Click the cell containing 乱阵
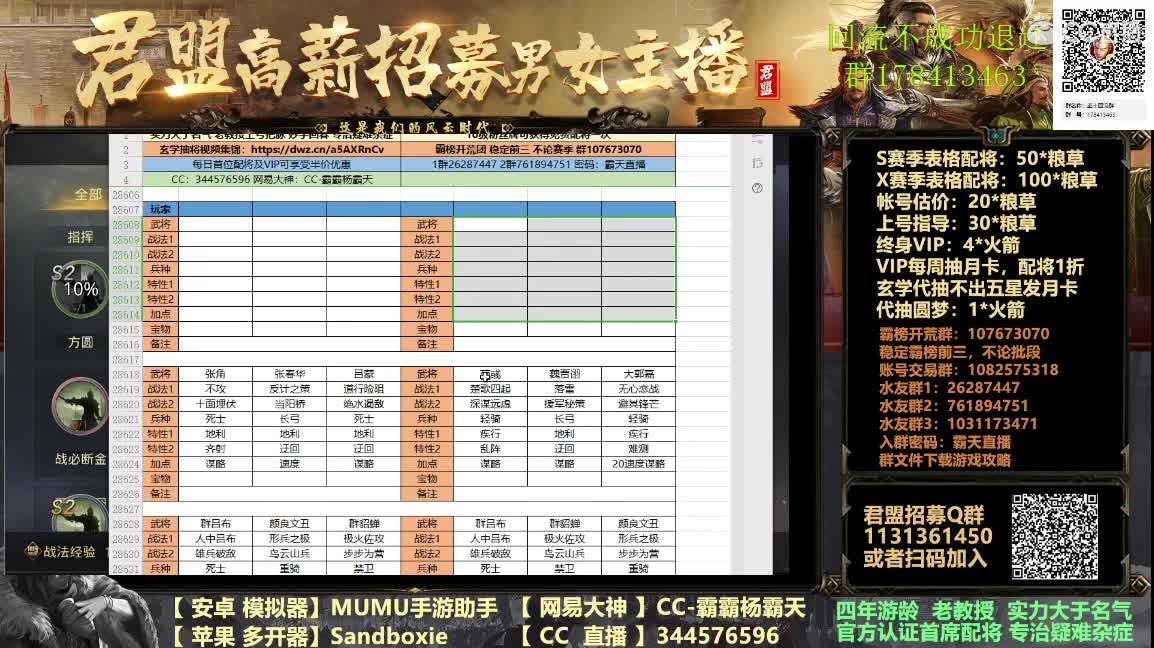The height and width of the screenshot is (648, 1154). coord(490,448)
